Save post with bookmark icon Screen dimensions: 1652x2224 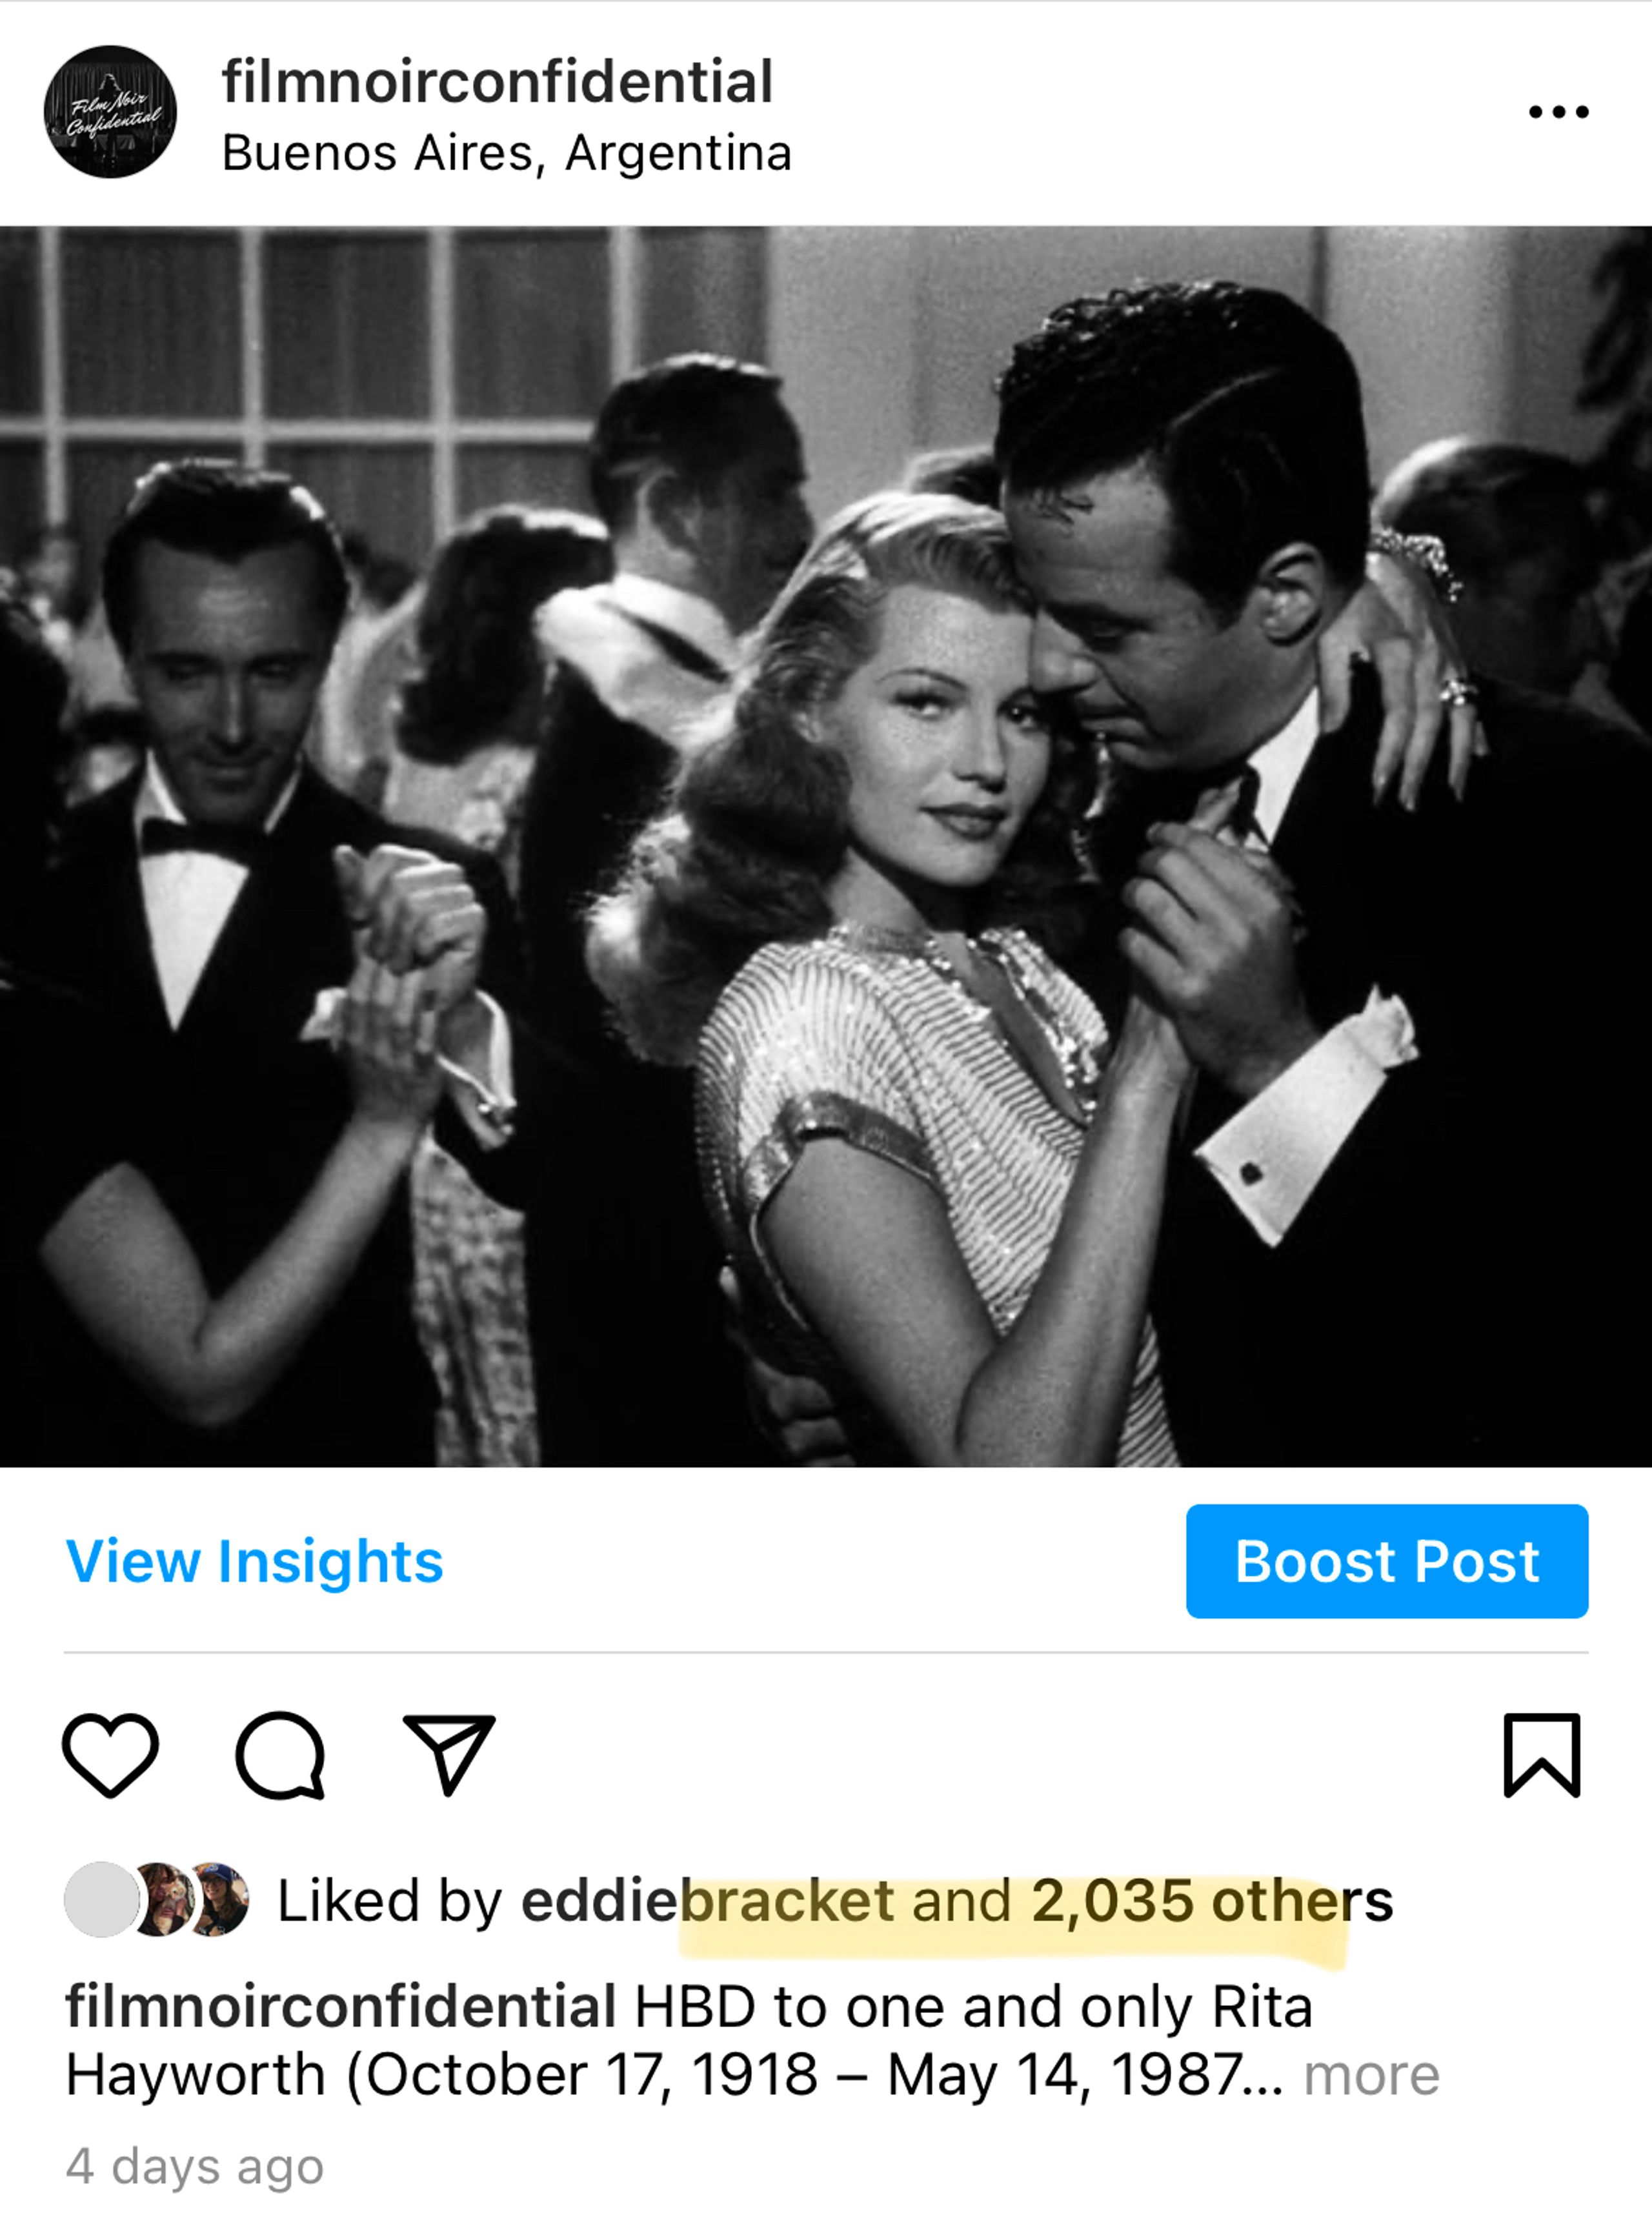coord(1542,1755)
